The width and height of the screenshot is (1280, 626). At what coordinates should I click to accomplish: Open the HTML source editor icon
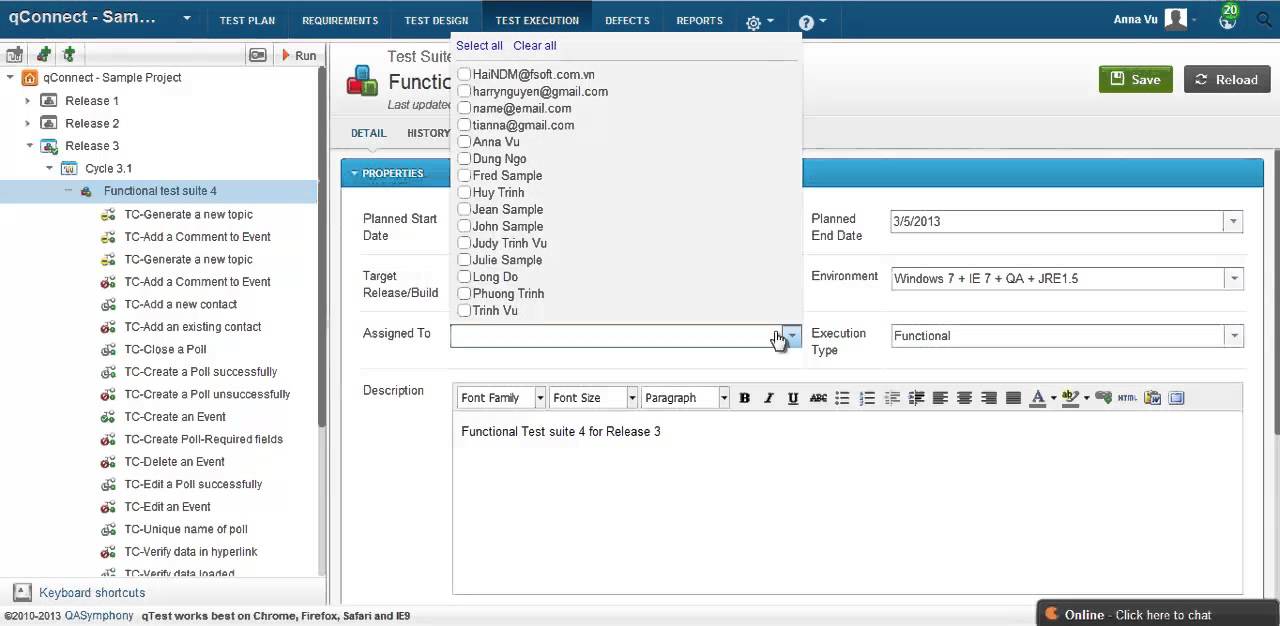[x=1127, y=398]
